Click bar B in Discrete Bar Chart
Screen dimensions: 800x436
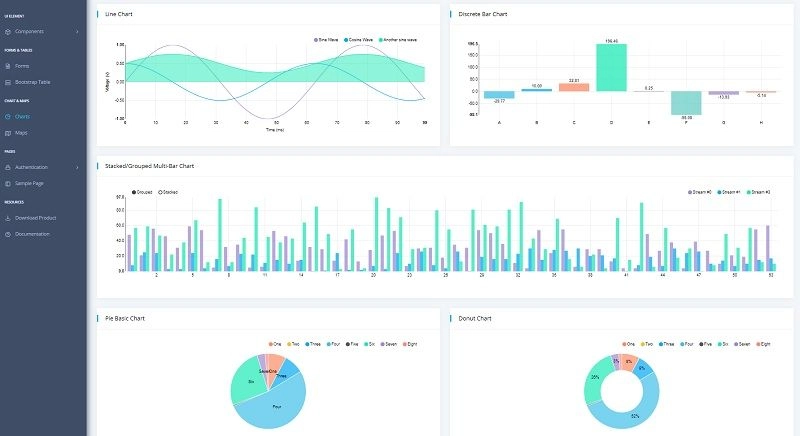pos(537,90)
